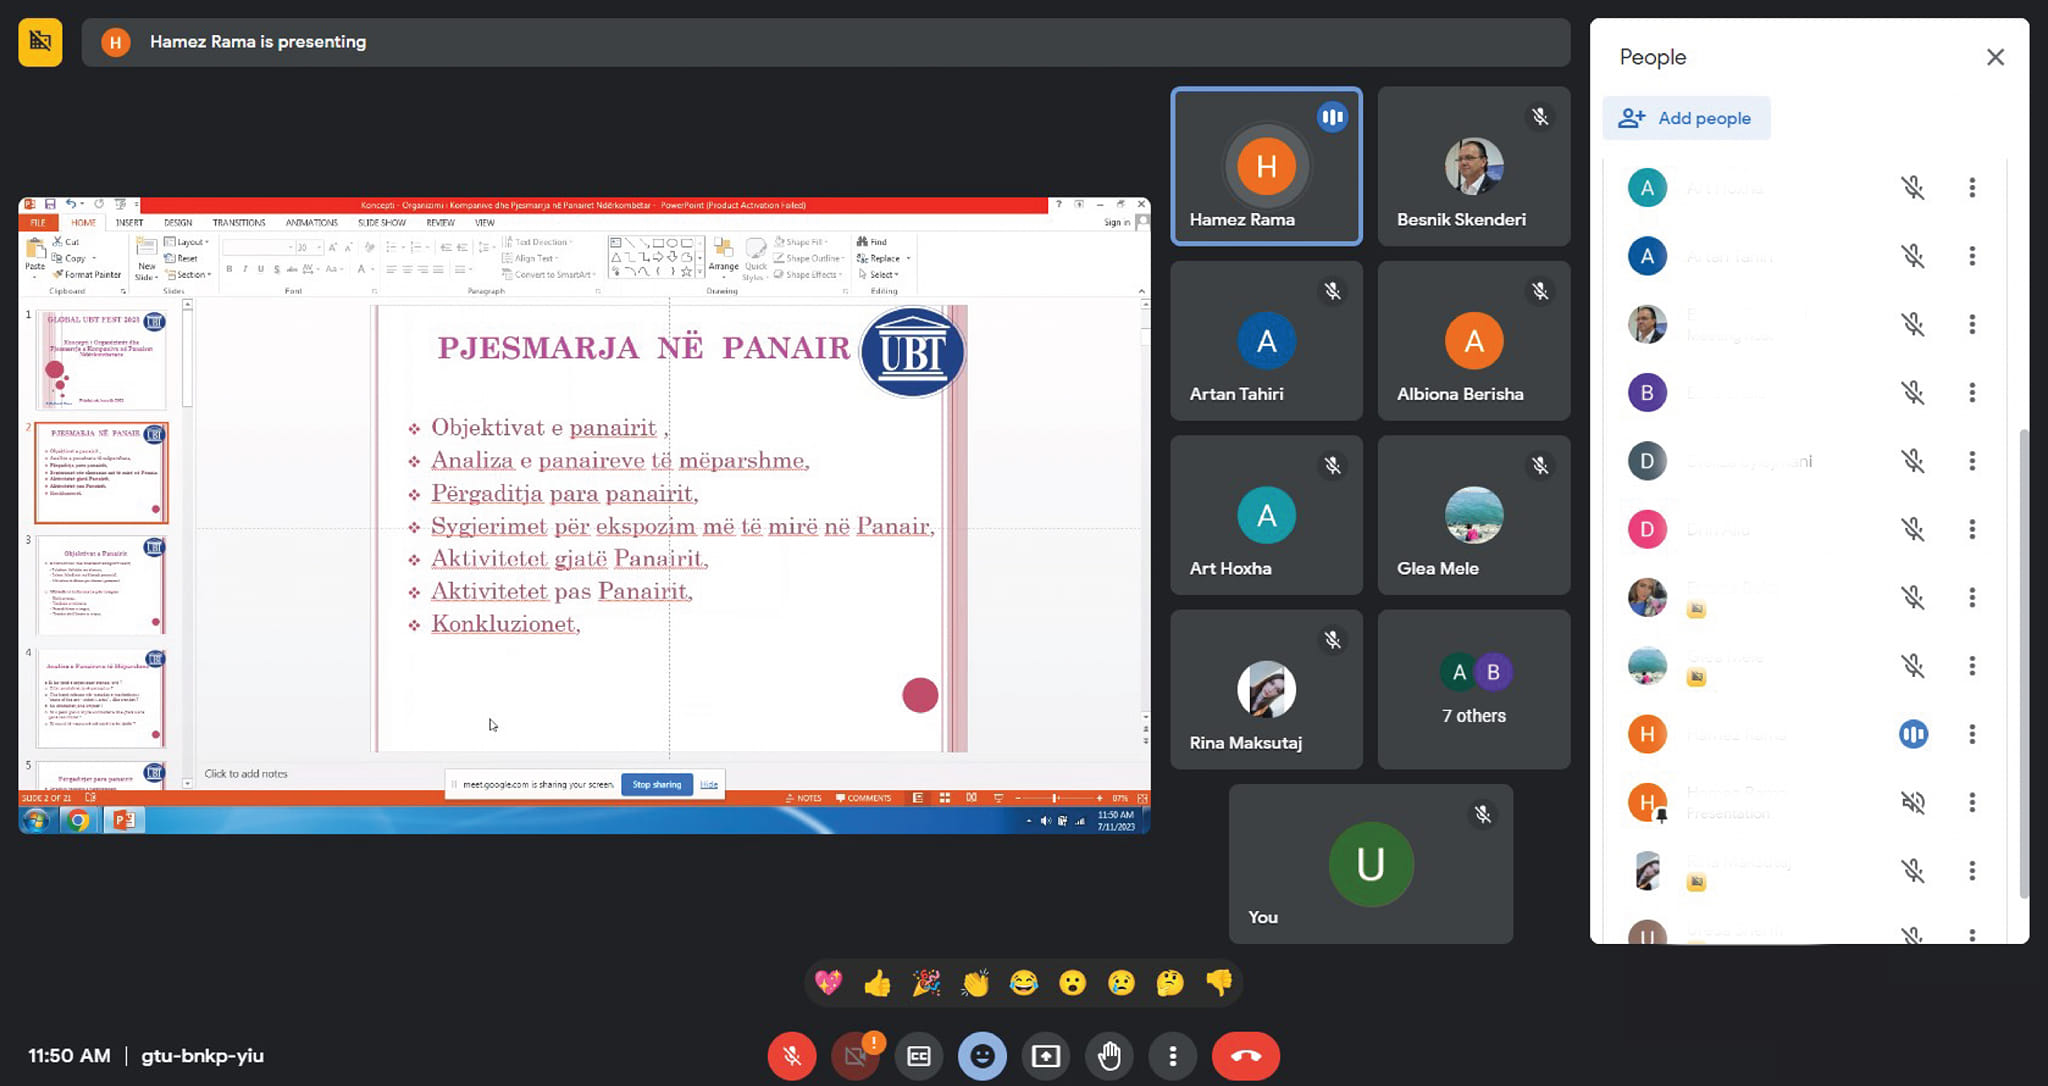Open options menu beside presenting participant Hamez
Screen dimensions: 2048x1086
pyautogui.click(x=1972, y=735)
